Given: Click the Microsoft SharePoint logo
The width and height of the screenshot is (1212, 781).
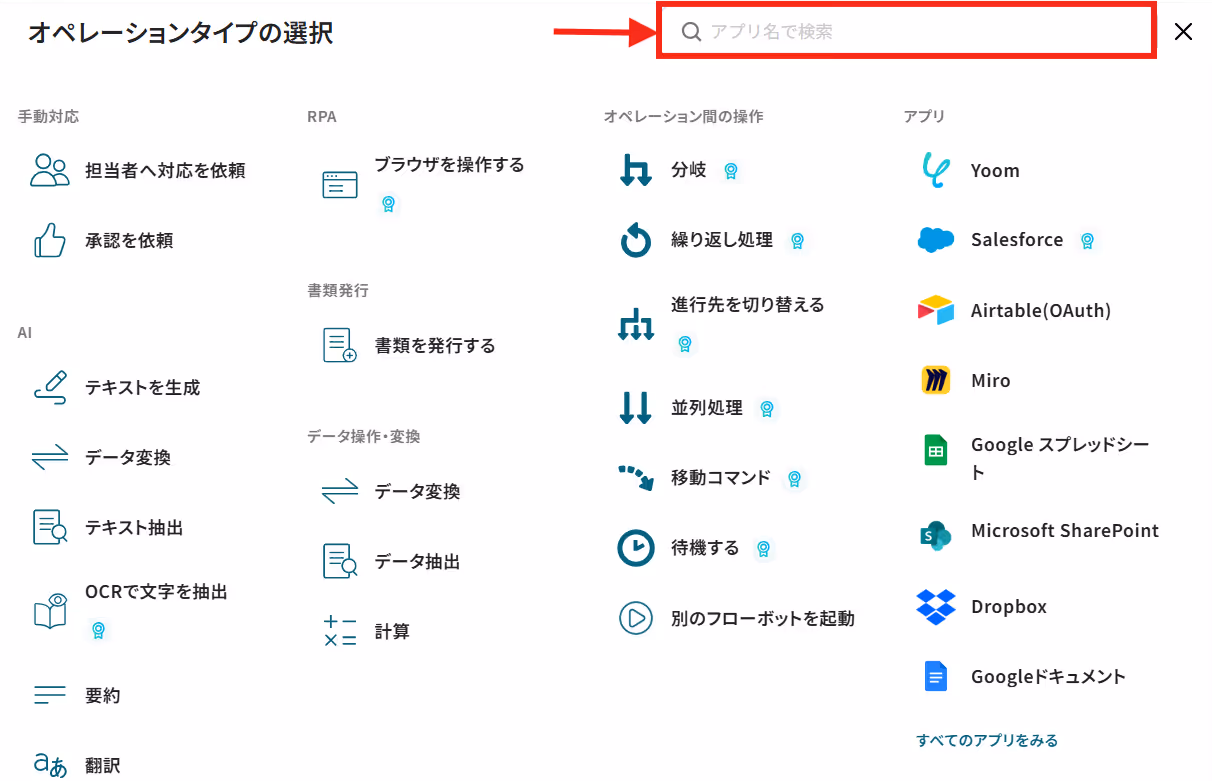Looking at the screenshot, I should (936, 535).
